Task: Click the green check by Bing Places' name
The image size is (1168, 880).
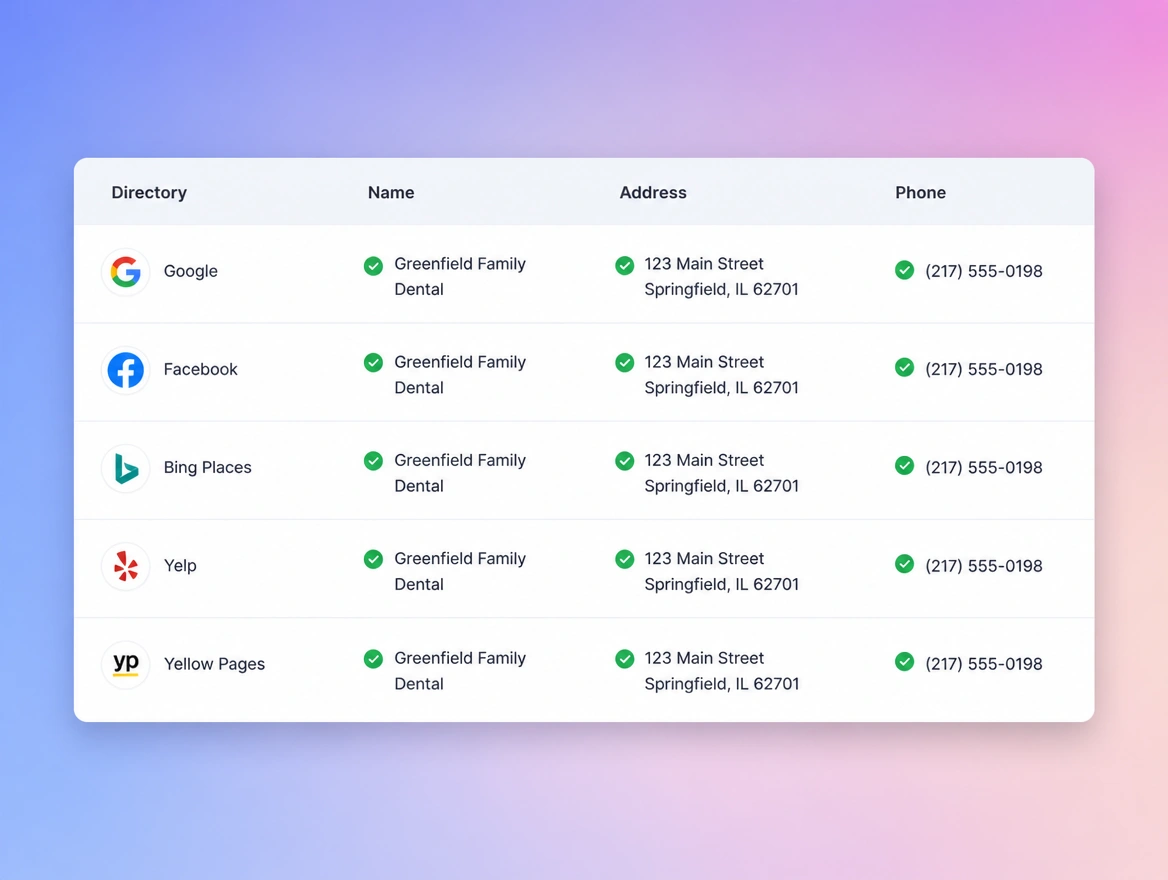Action: coord(373,461)
